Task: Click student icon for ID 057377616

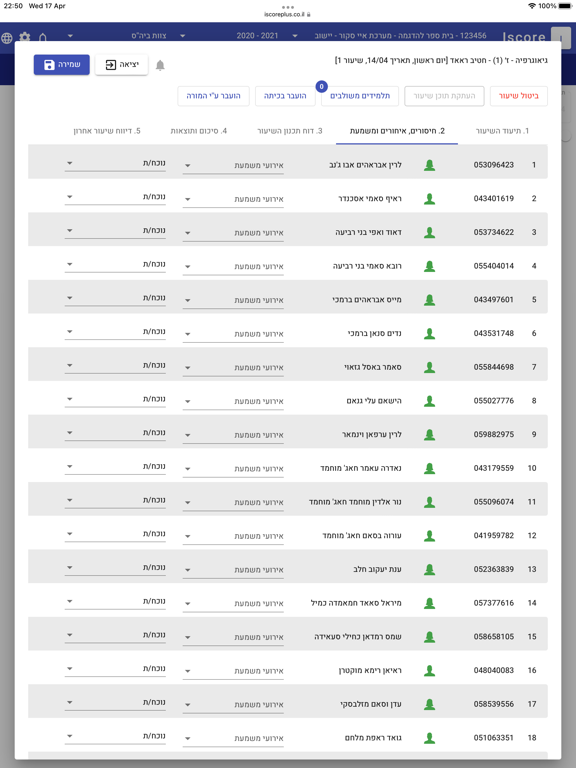Action: tap(430, 603)
